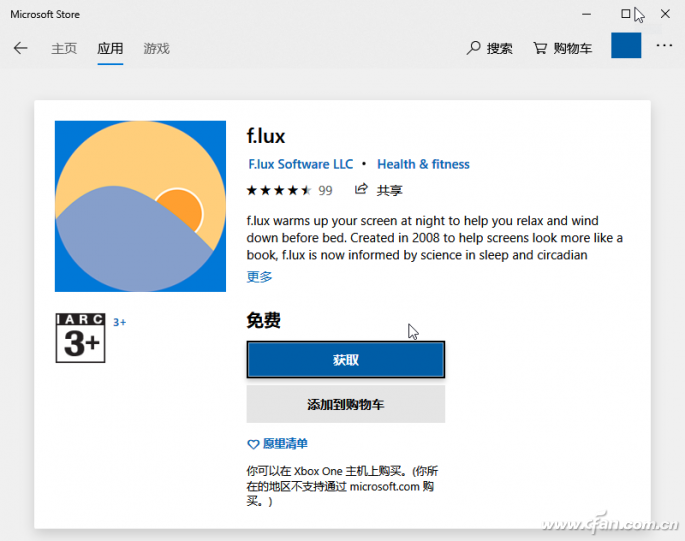Click 添加到购物车 button
Viewport: 685px width, 541px height.
pos(346,404)
